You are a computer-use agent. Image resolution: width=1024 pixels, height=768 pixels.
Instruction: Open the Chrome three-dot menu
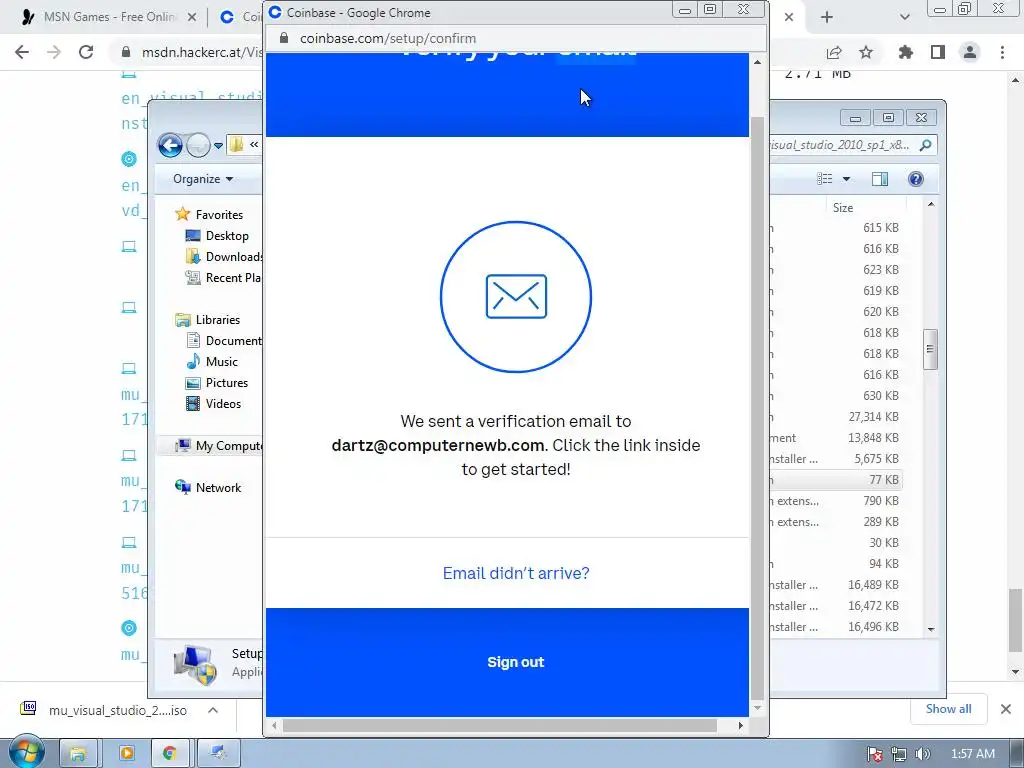[x=1002, y=52]
